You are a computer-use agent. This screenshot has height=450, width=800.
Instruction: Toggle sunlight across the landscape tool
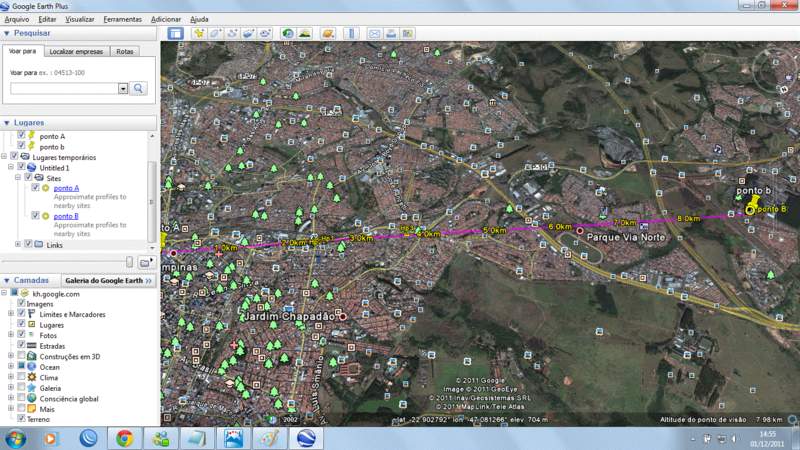coord(305,34)
